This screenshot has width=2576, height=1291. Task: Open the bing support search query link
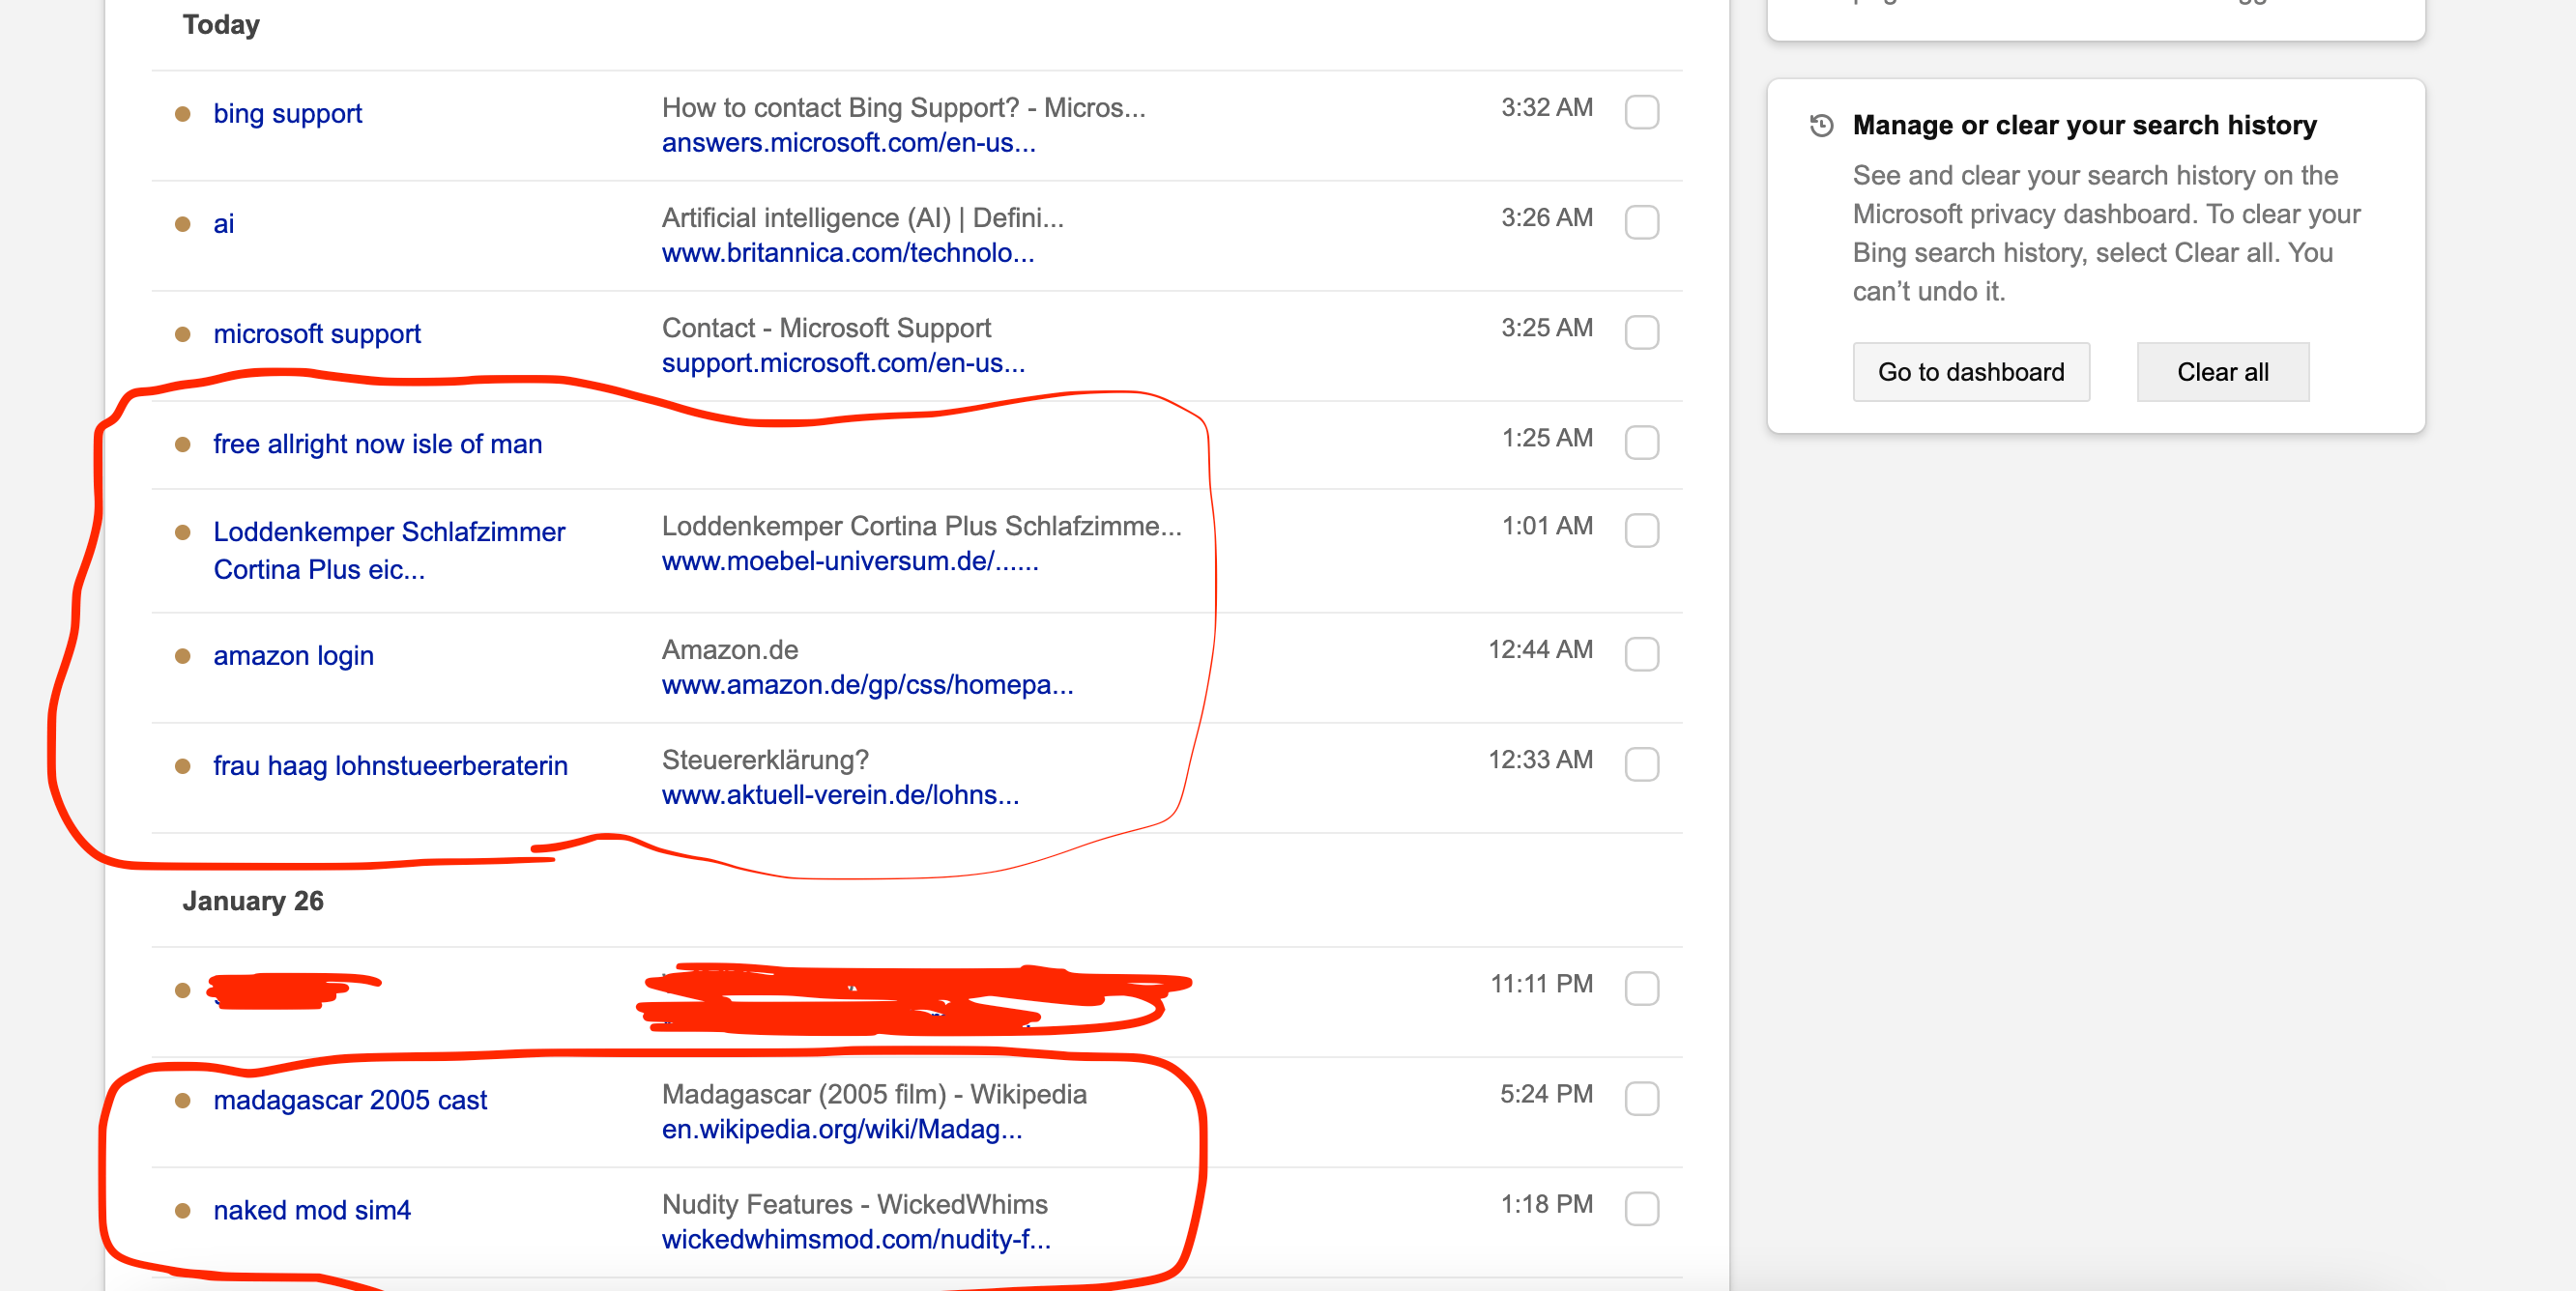(x=287, y=113)
